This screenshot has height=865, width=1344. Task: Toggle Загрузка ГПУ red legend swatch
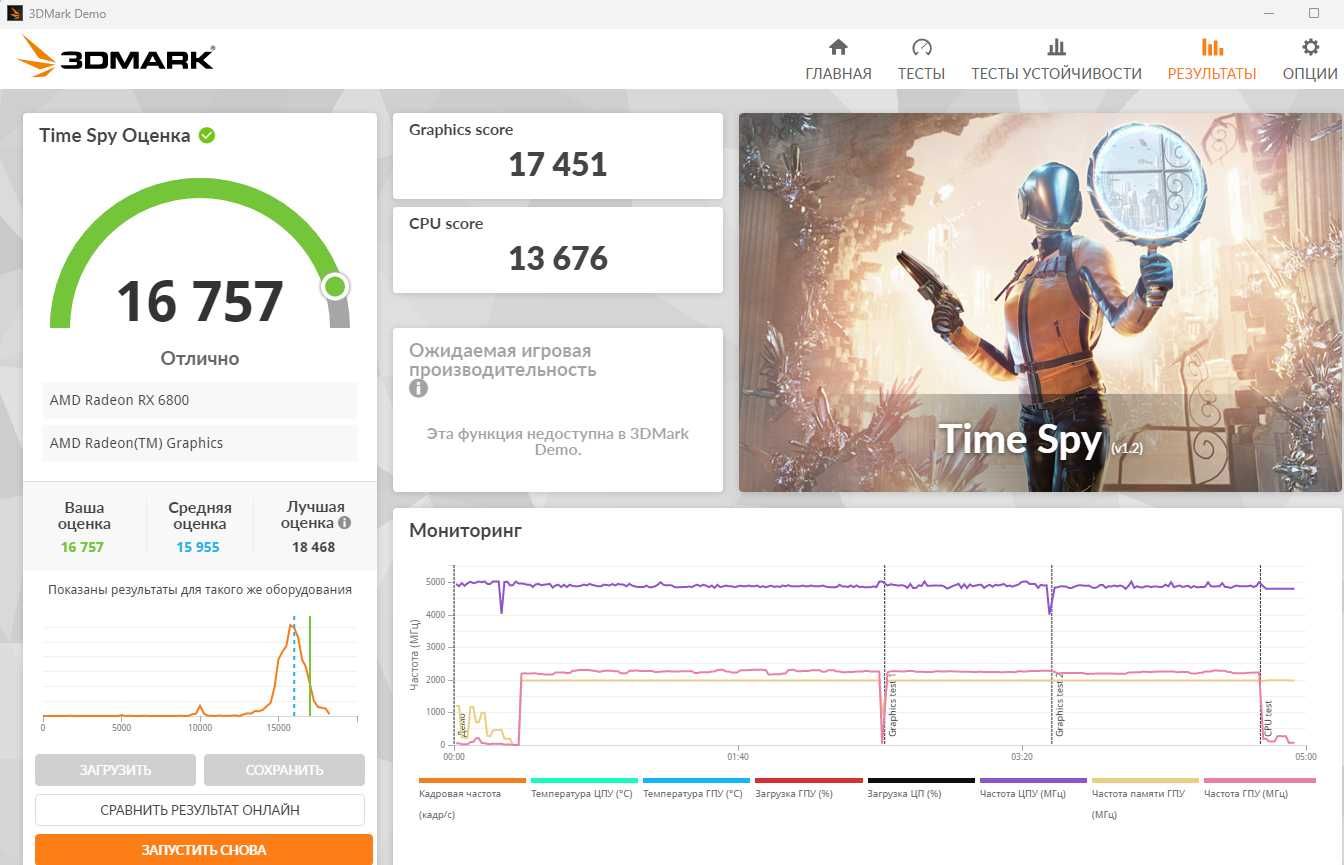(808, 780)
